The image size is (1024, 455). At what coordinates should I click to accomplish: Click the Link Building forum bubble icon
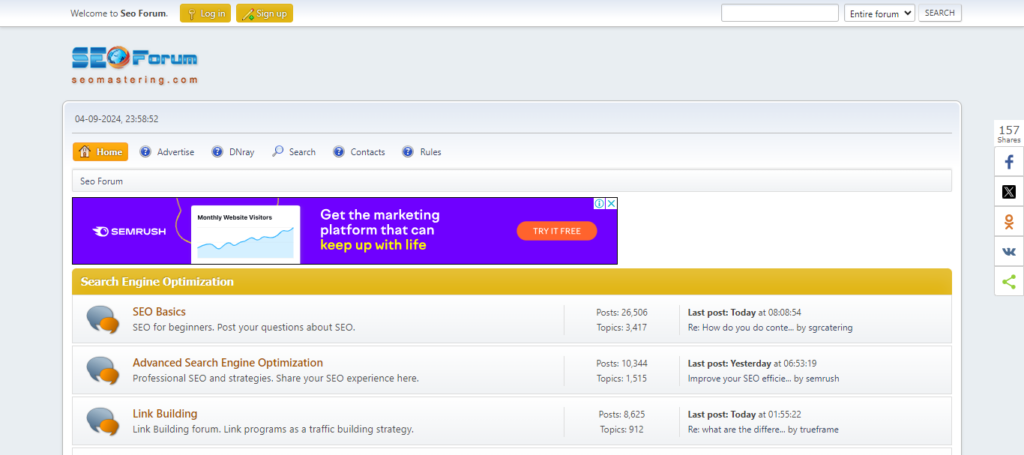[102, 421]
